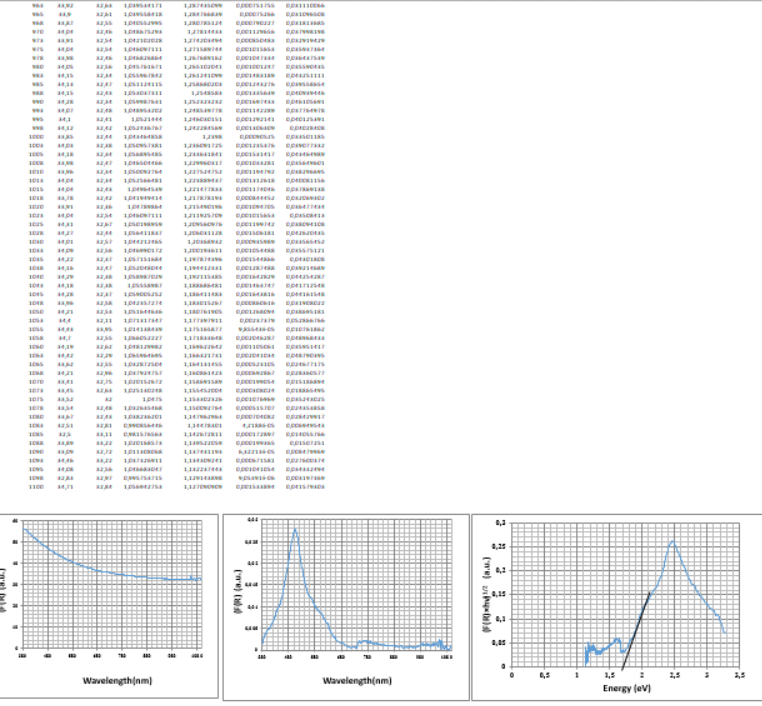The image size is (762, 706).
Task: Click the 1,5 tick label on energy axis
Action: pyautogui.click(x=609, y=675)
